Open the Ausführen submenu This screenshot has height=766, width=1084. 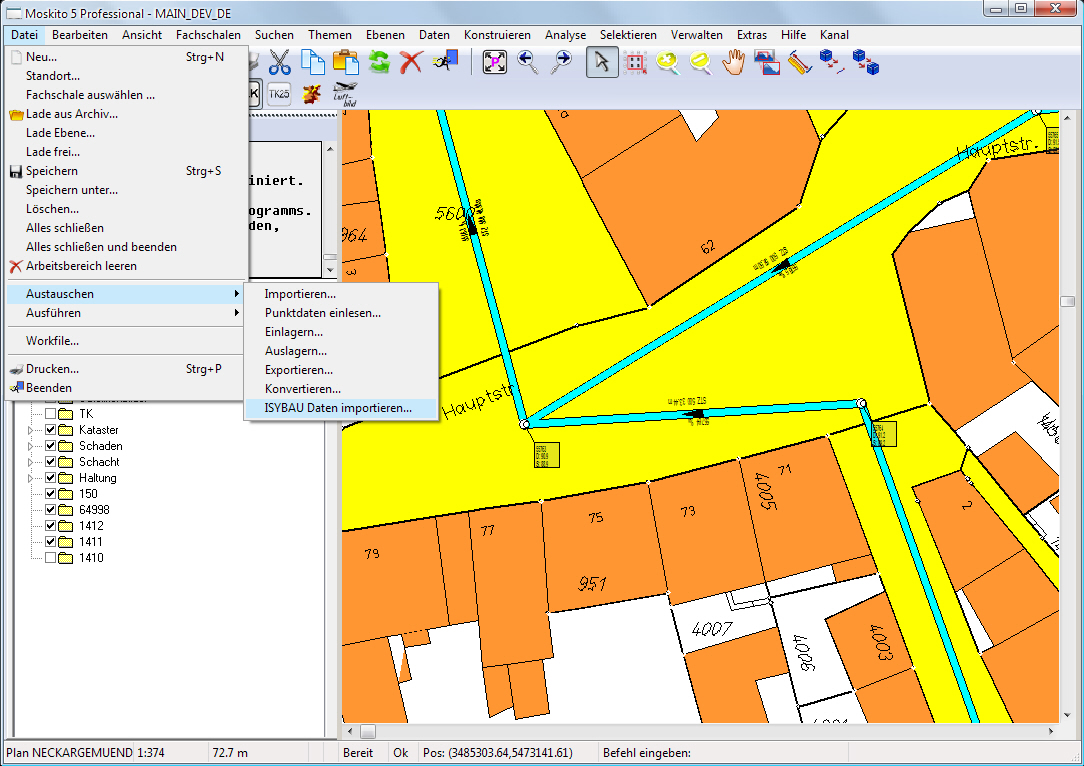tap(125, 313)
